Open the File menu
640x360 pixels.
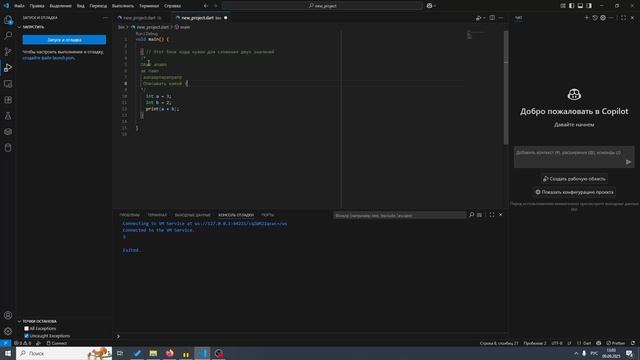coord(19,6)
